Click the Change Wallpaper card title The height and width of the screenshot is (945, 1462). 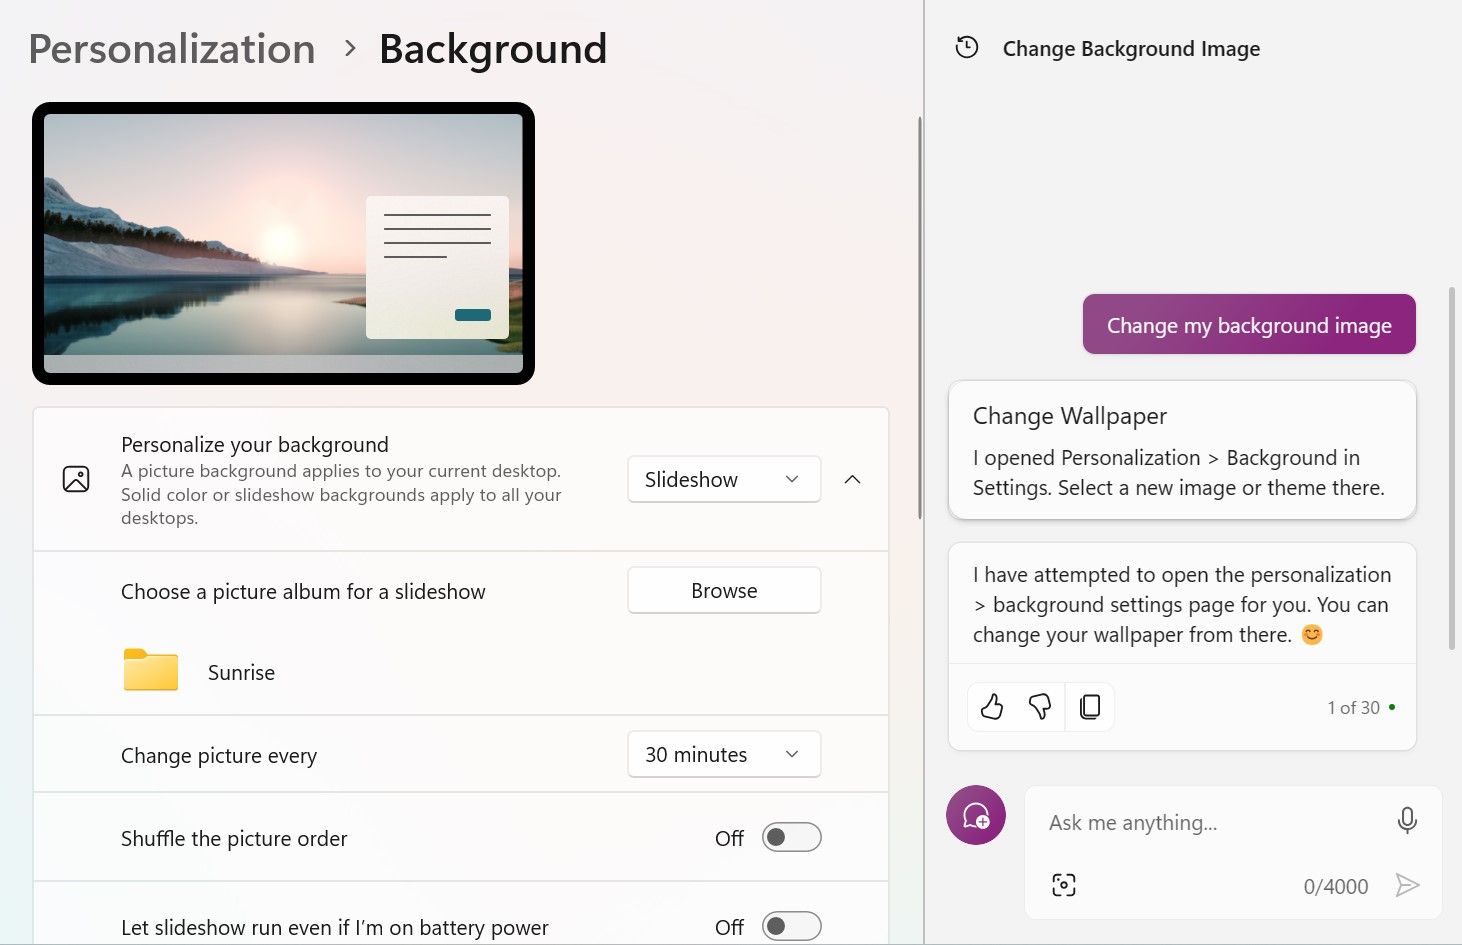coord(1070,415)
